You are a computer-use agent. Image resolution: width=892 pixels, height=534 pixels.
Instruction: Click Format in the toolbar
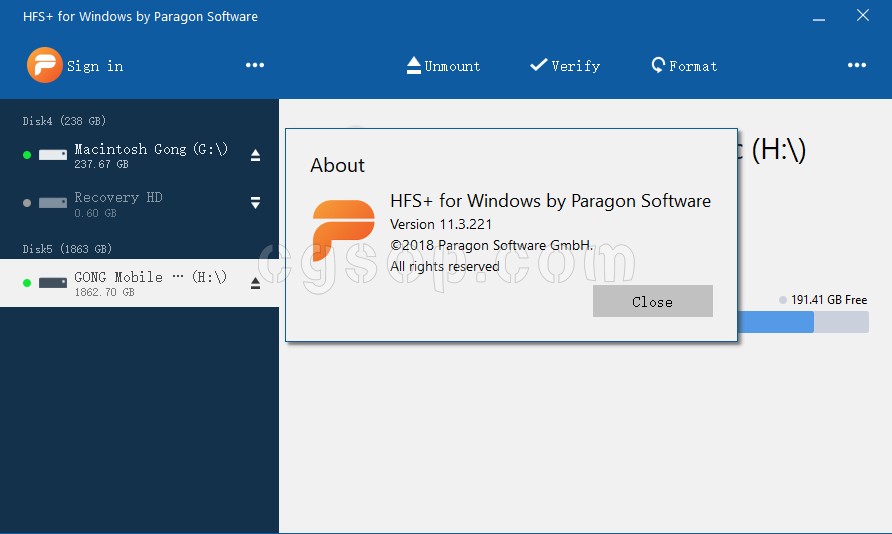click(684, 66)
